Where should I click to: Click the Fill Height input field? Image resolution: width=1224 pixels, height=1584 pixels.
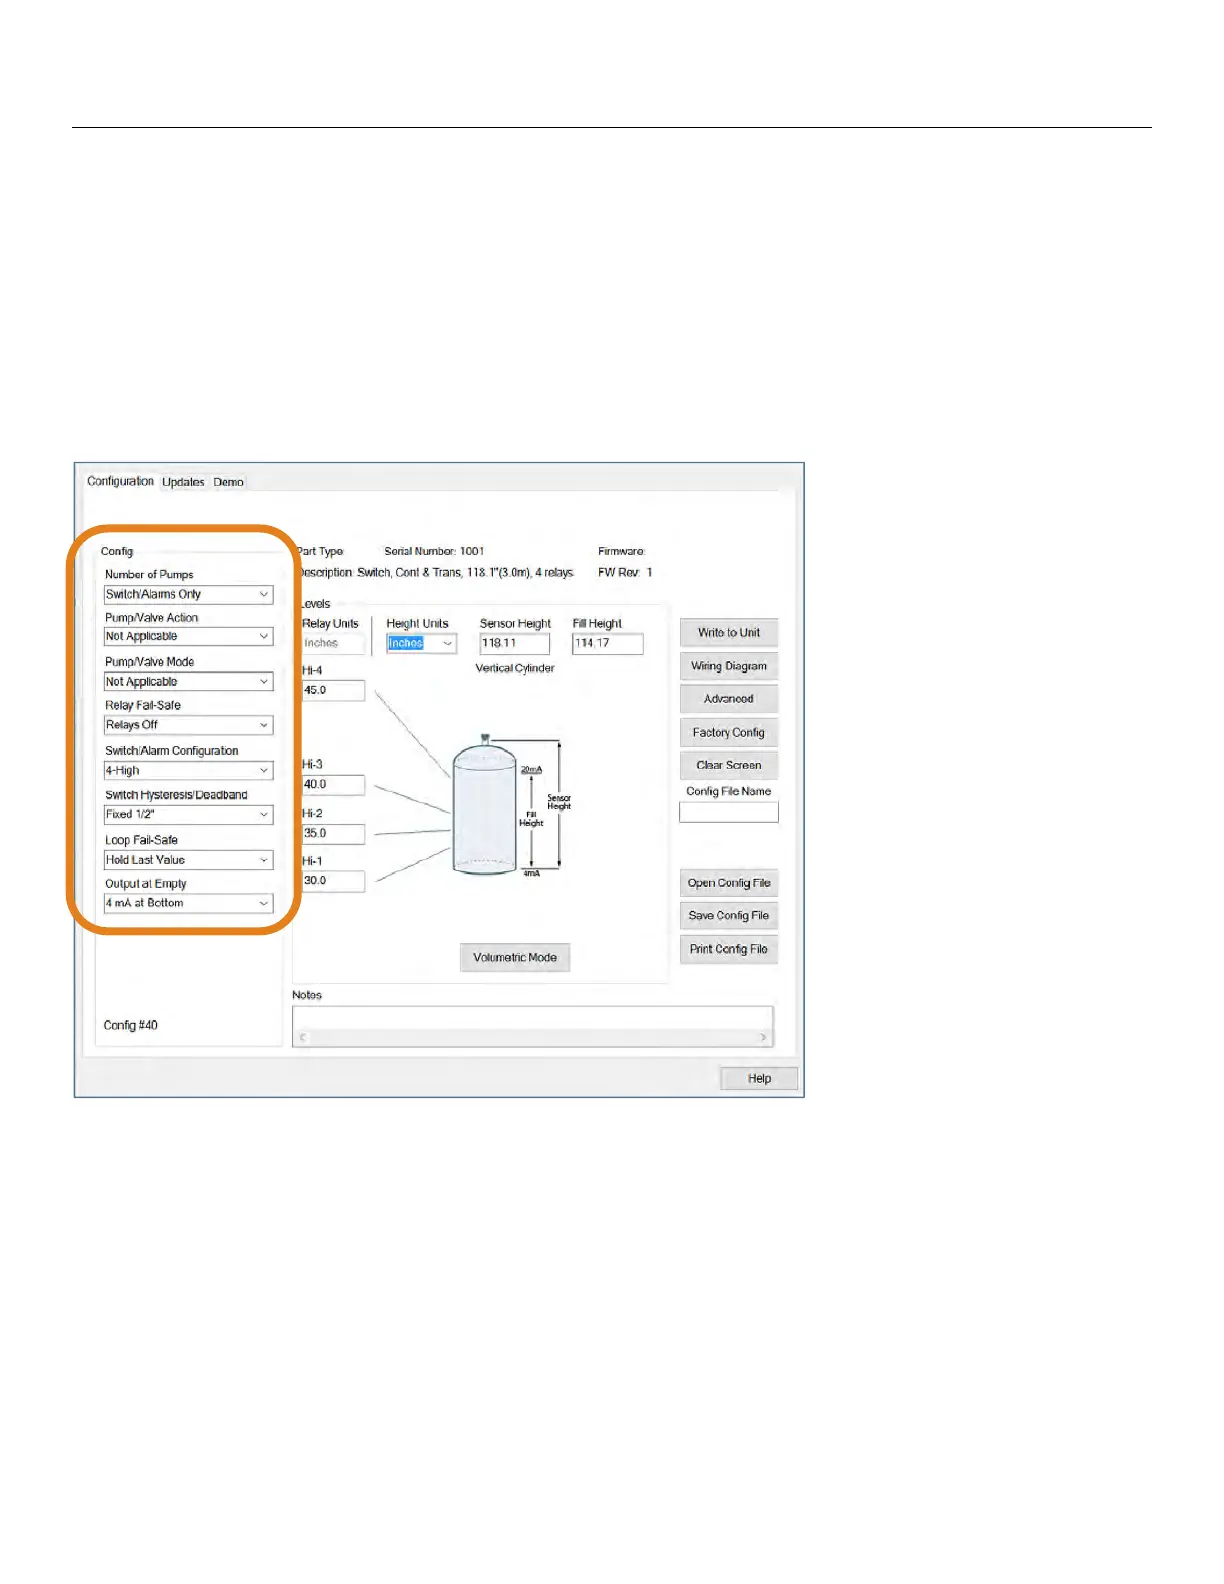[x=607, y=643]
